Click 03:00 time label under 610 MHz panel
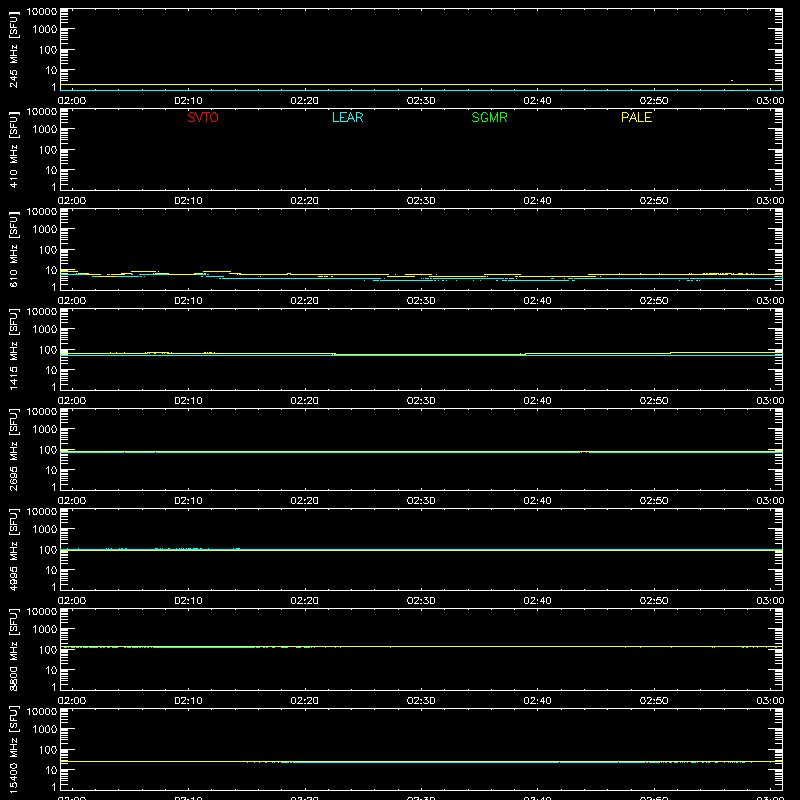 pyautogui.click(x=770, y=301)
